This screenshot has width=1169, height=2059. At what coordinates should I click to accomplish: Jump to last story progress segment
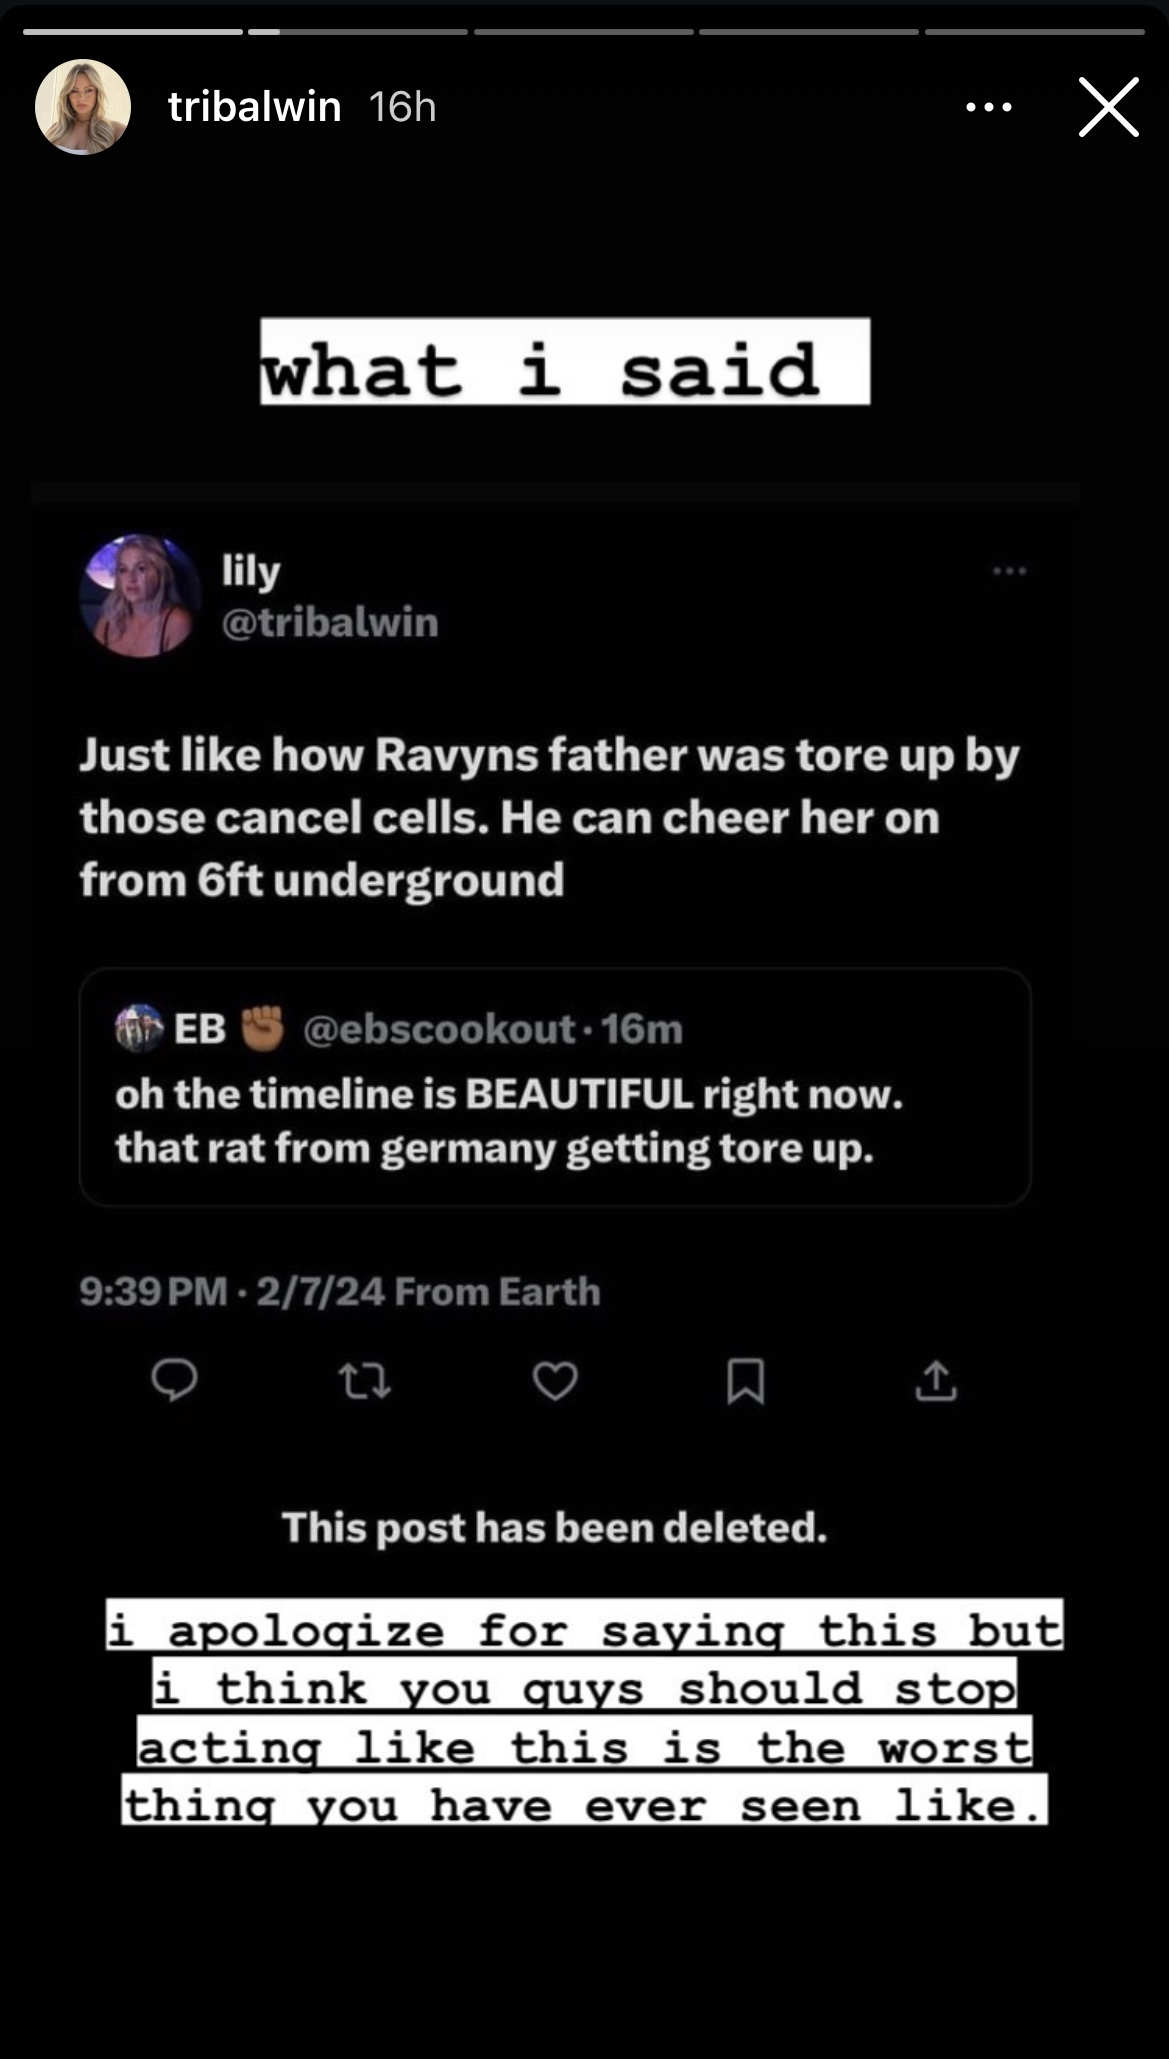[x=1035, y=32]
